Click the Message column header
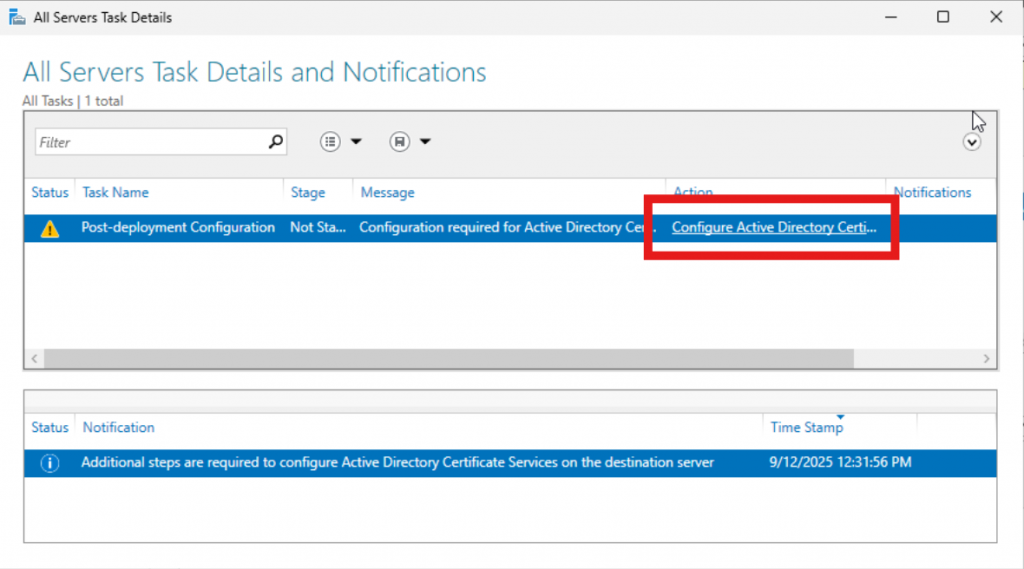 tap(388, 192)
